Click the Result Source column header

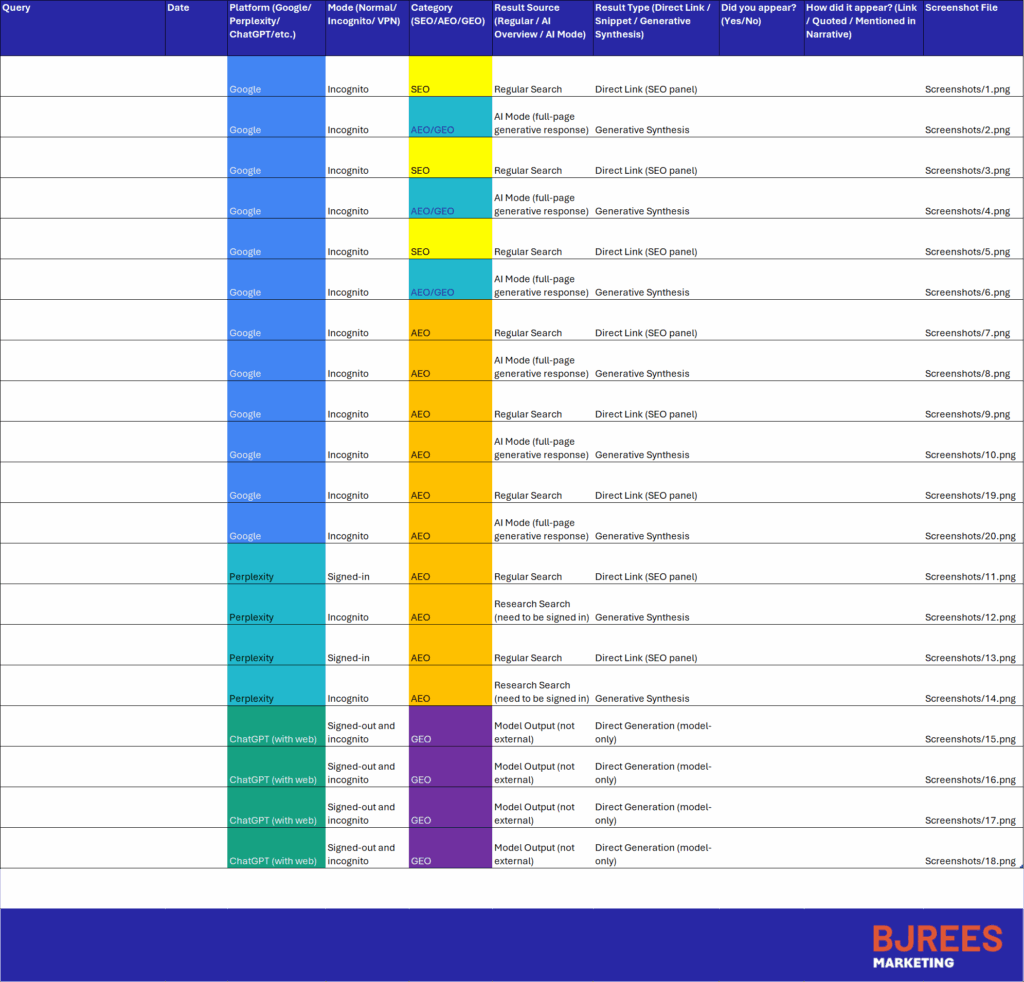coord(542,27)
